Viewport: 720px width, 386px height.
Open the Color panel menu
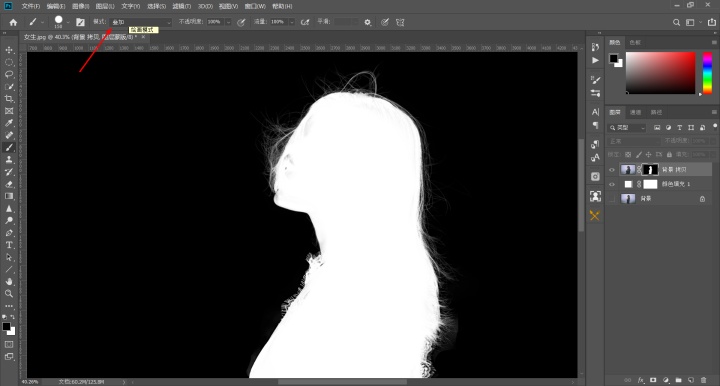point(714,42)
